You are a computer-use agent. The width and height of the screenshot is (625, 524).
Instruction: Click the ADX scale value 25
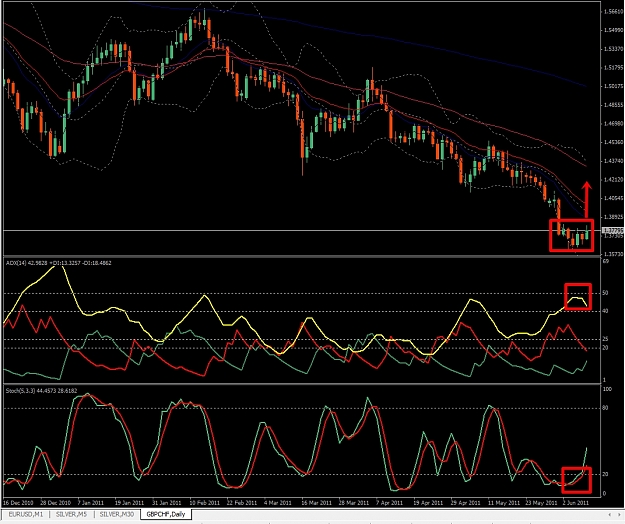[605, 339]
